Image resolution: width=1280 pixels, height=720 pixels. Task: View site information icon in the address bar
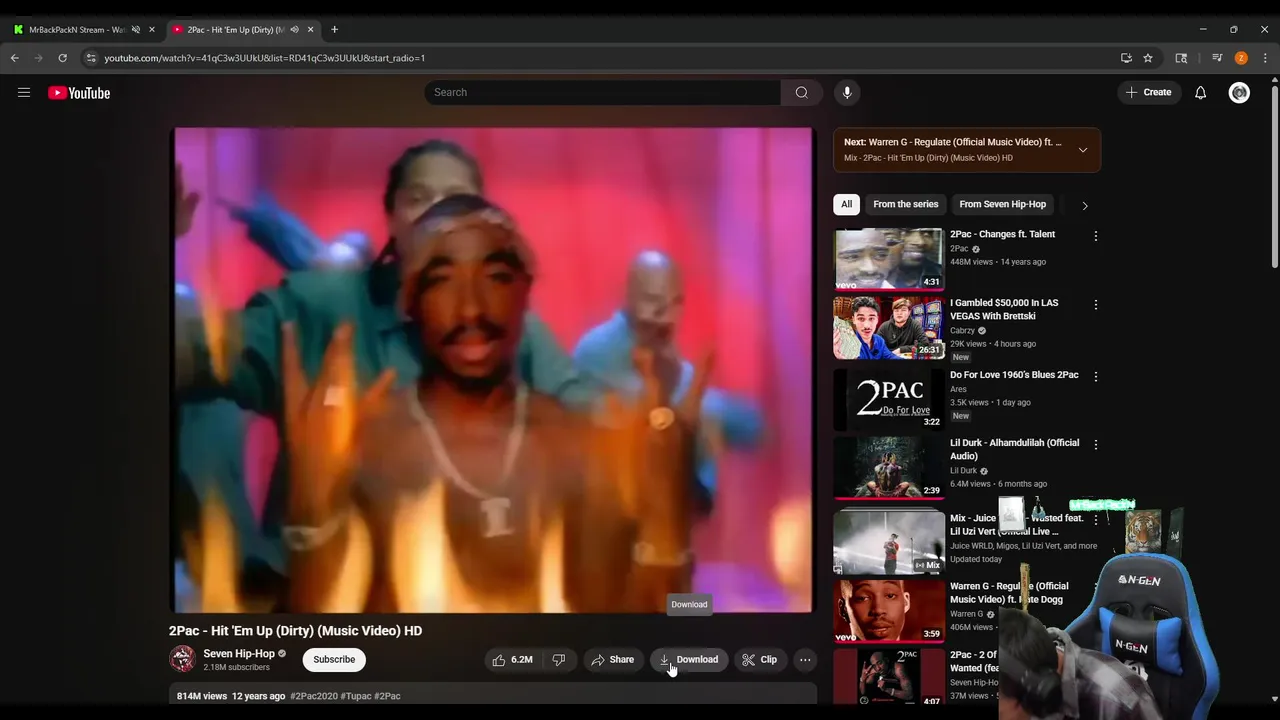[91, 58]
